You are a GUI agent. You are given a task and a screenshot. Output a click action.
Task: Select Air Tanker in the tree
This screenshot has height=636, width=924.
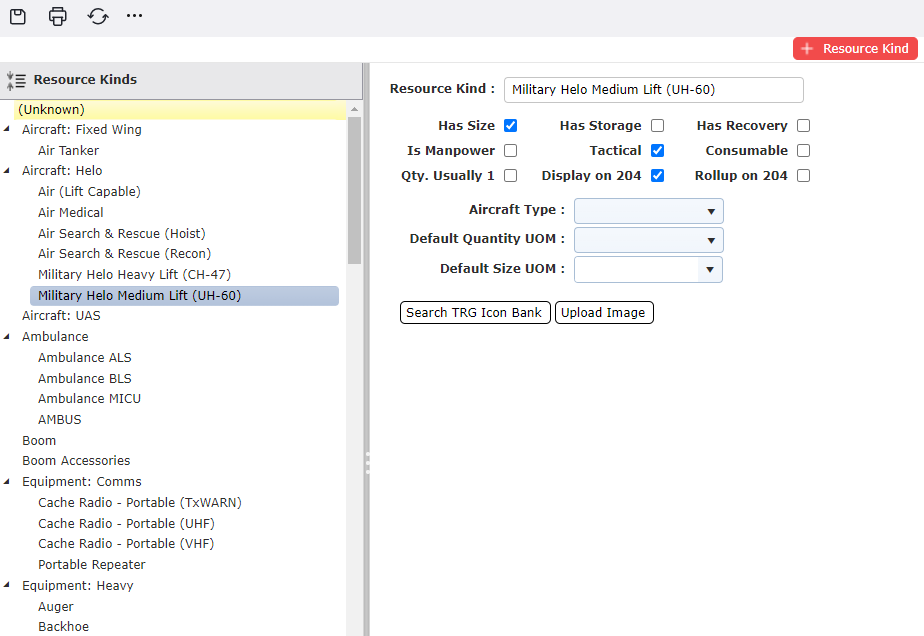pyautogui.click(x=68, y=150)
